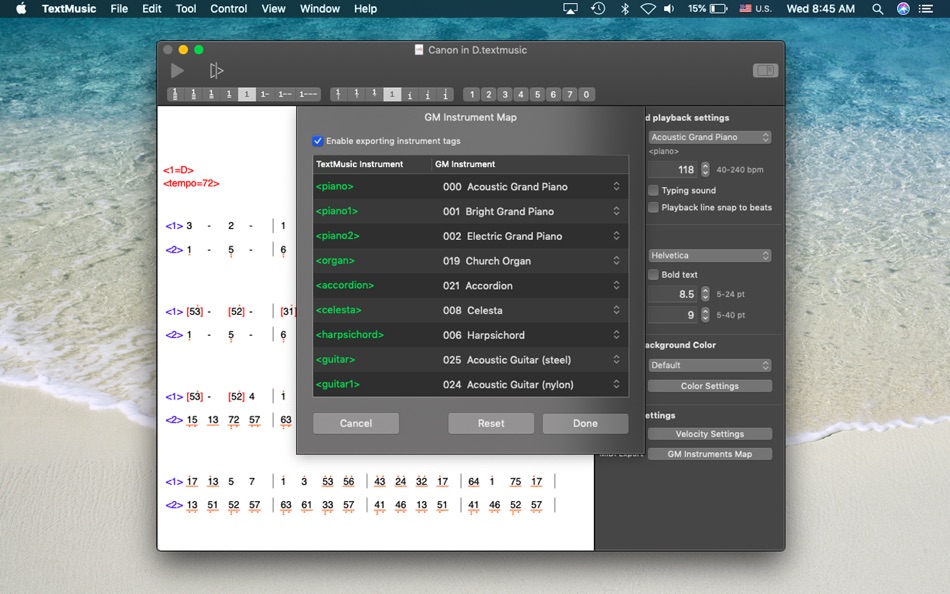Click Reset in GM Instrument Map
The height and width of the screenshot is (594, 950).
click(x=491, y=423)
